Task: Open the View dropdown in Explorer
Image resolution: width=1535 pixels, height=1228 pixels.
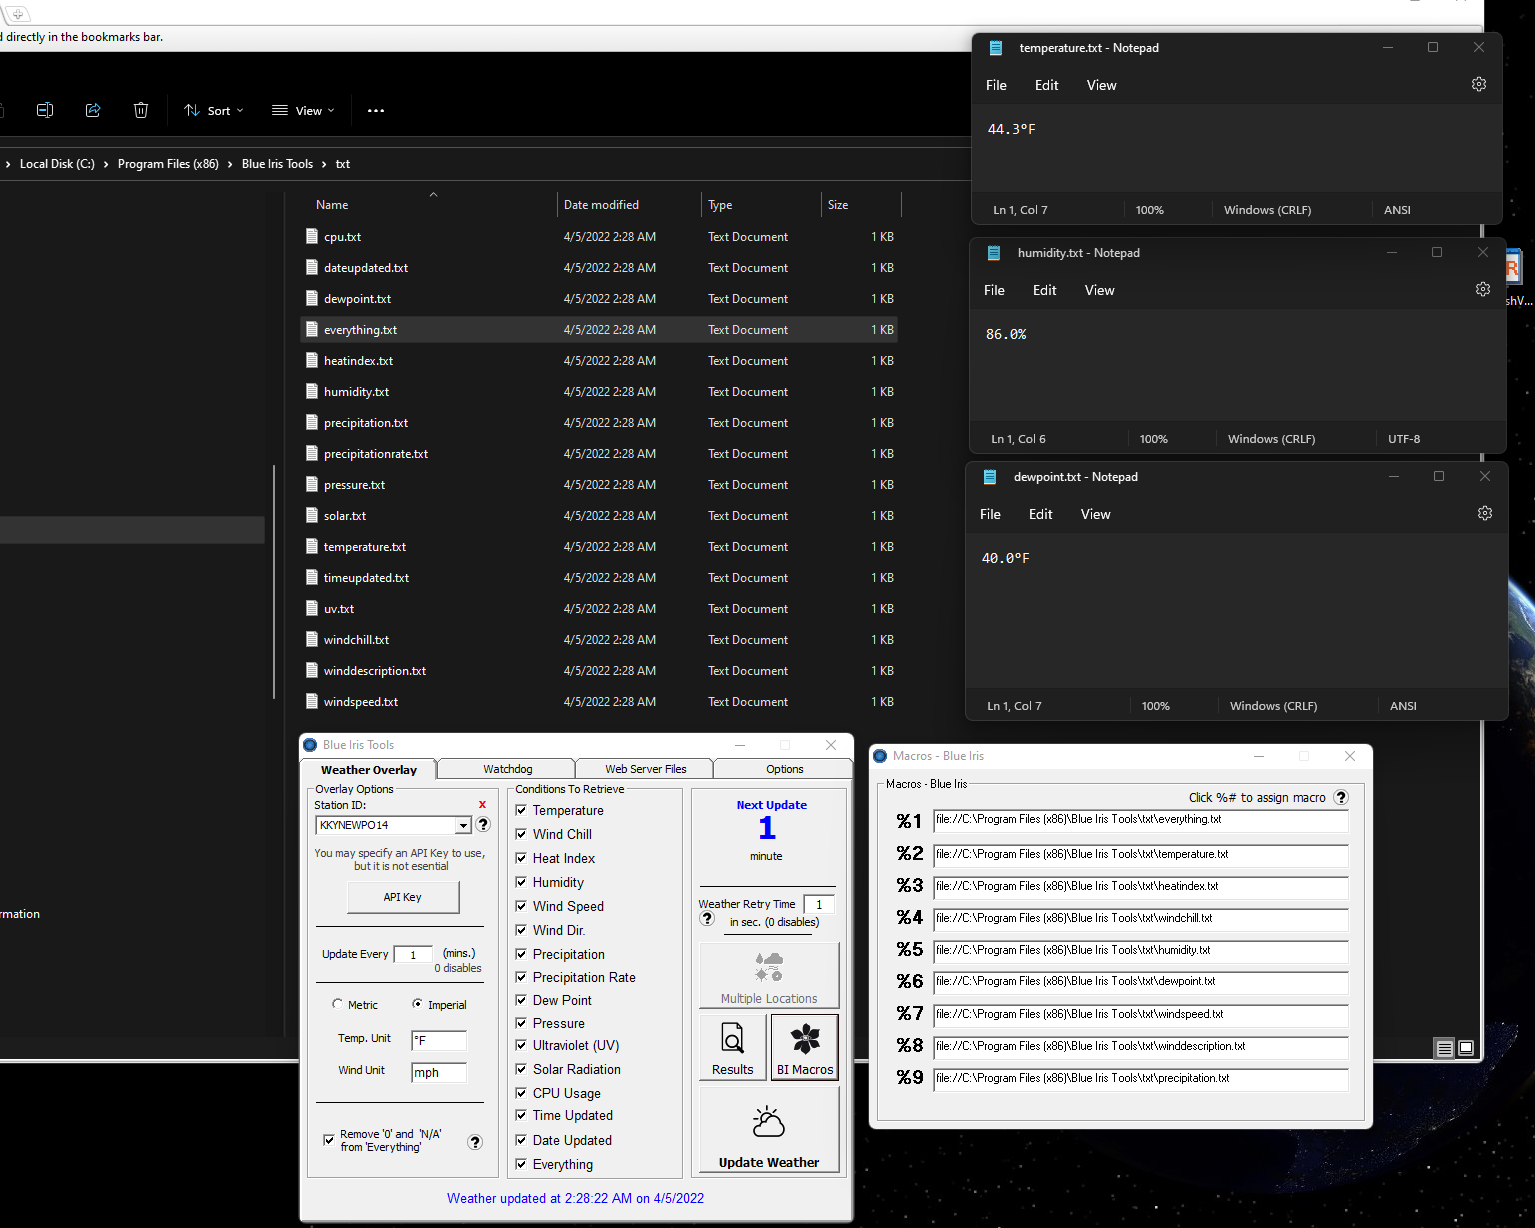Action: (x=303, y=110)
